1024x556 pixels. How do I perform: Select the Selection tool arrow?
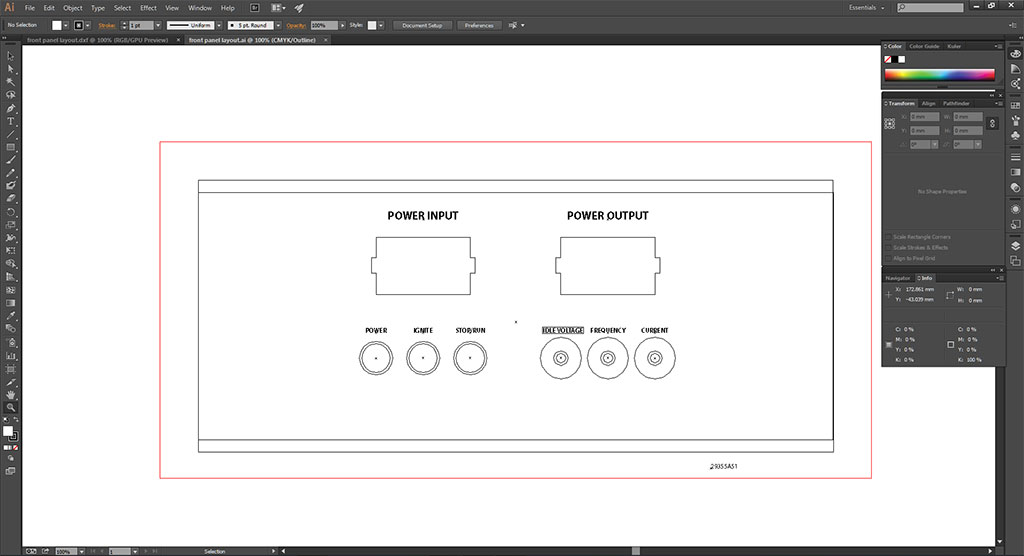10,56
